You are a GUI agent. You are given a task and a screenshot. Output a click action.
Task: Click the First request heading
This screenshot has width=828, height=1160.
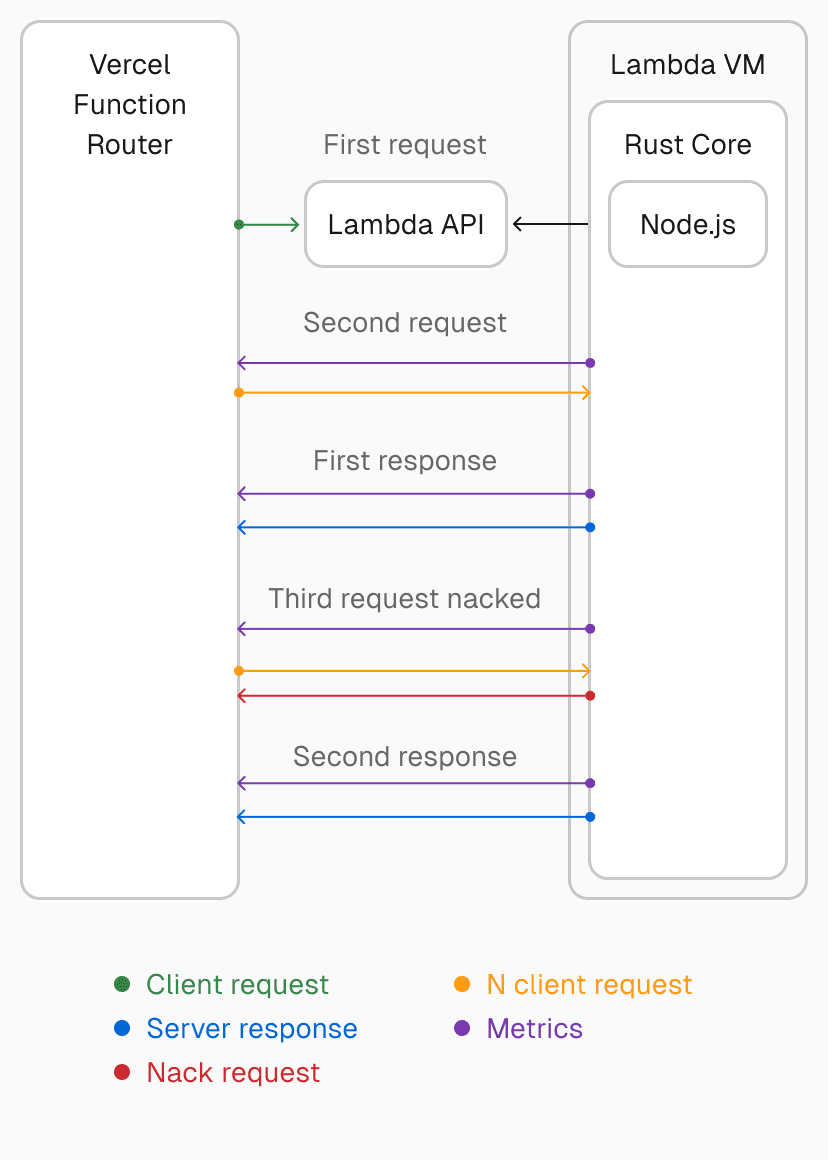pos(405,145)
